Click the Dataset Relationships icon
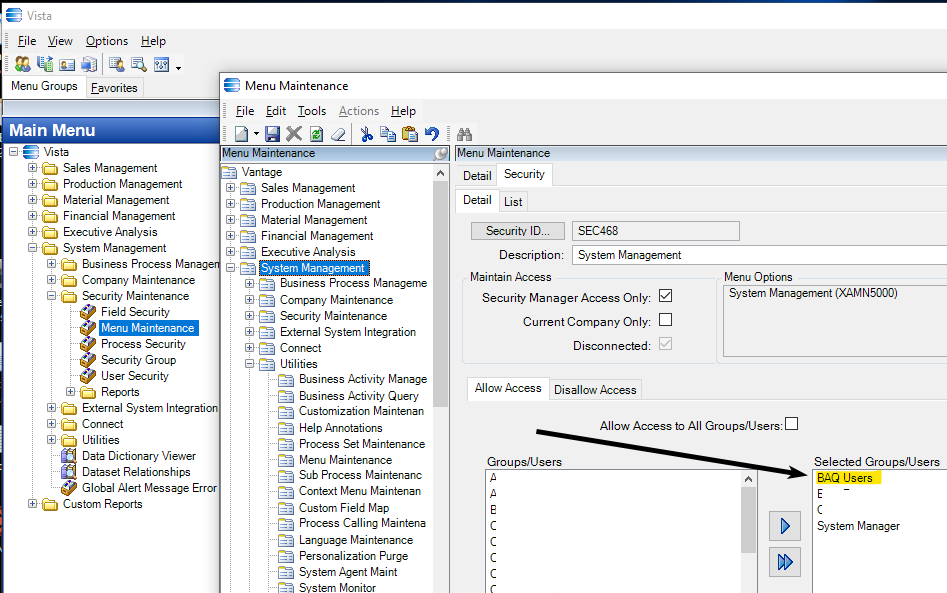Viewport: 947px width, 593px height. tap(69, 472)
